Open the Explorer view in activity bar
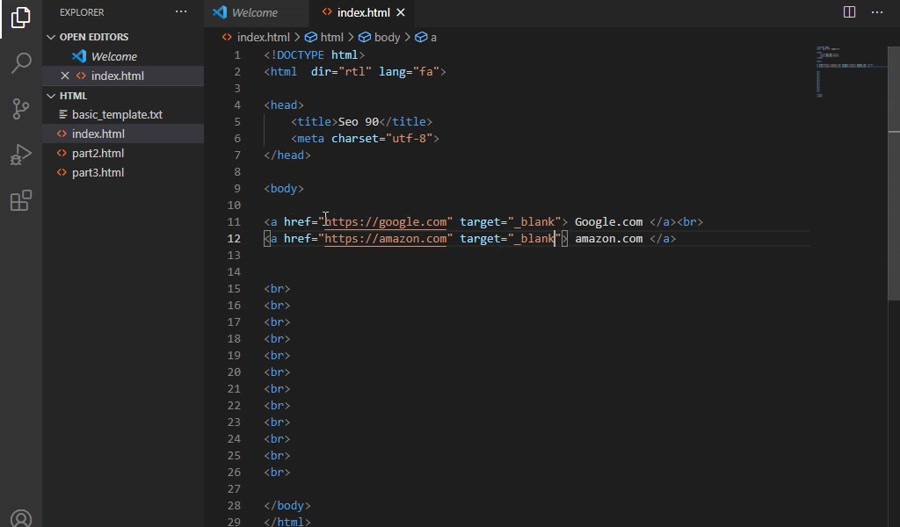This screenshot has width=900, height=527. coord(21,17)
